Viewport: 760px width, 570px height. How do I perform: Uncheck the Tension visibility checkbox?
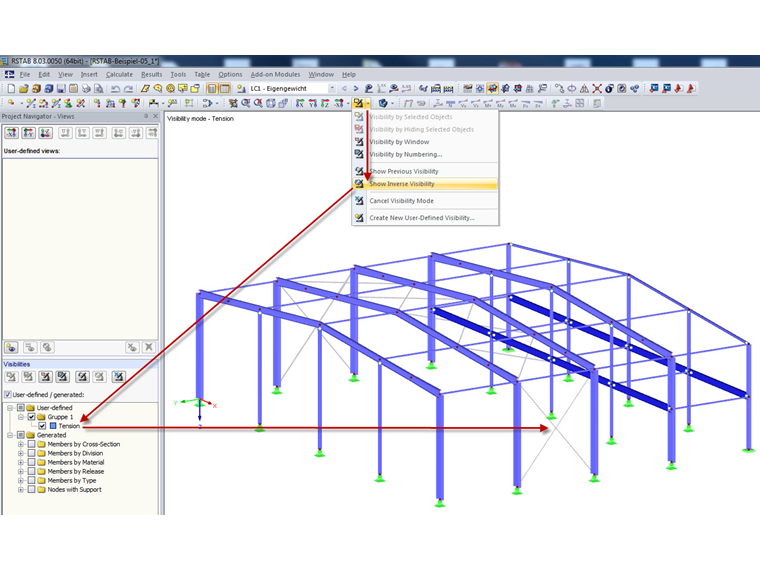pos(42,426)
